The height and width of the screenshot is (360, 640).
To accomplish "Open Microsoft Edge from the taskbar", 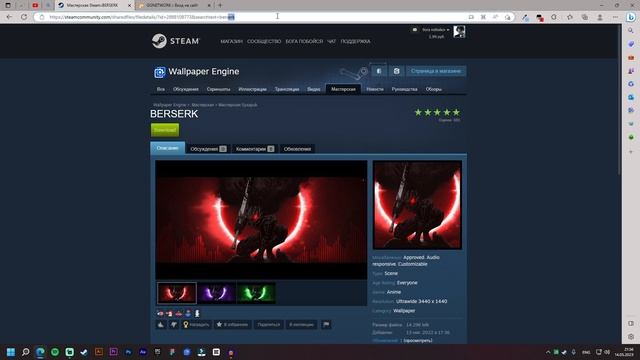I will coord(40,352).
